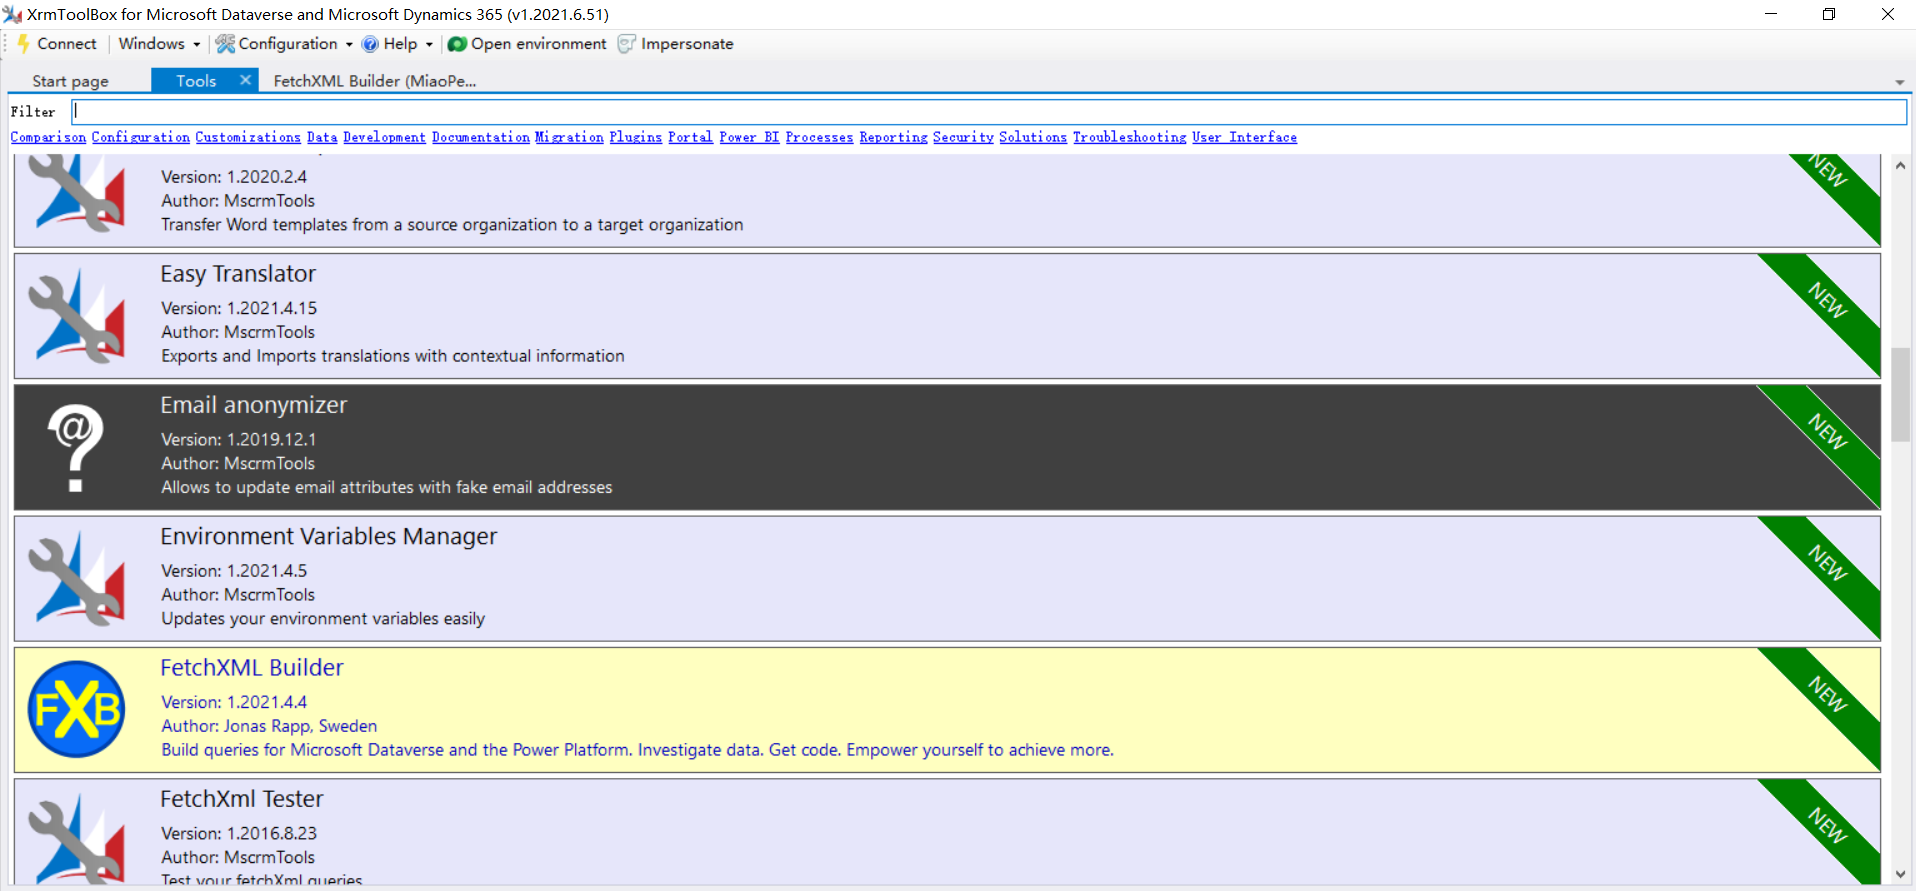This screenshot has width=1916, height=891.
Task: Click Open environment button
Action: (x=527, y=44)
